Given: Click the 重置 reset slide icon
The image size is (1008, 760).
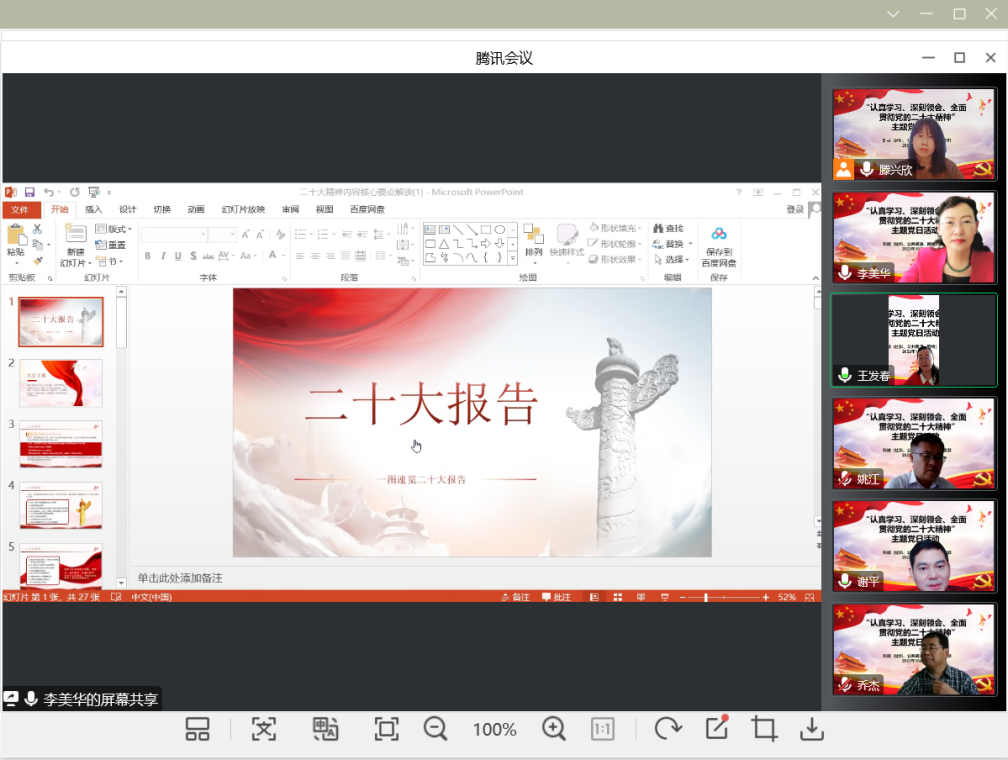Looking at the screenshot, I should click(x=111, y=245).
